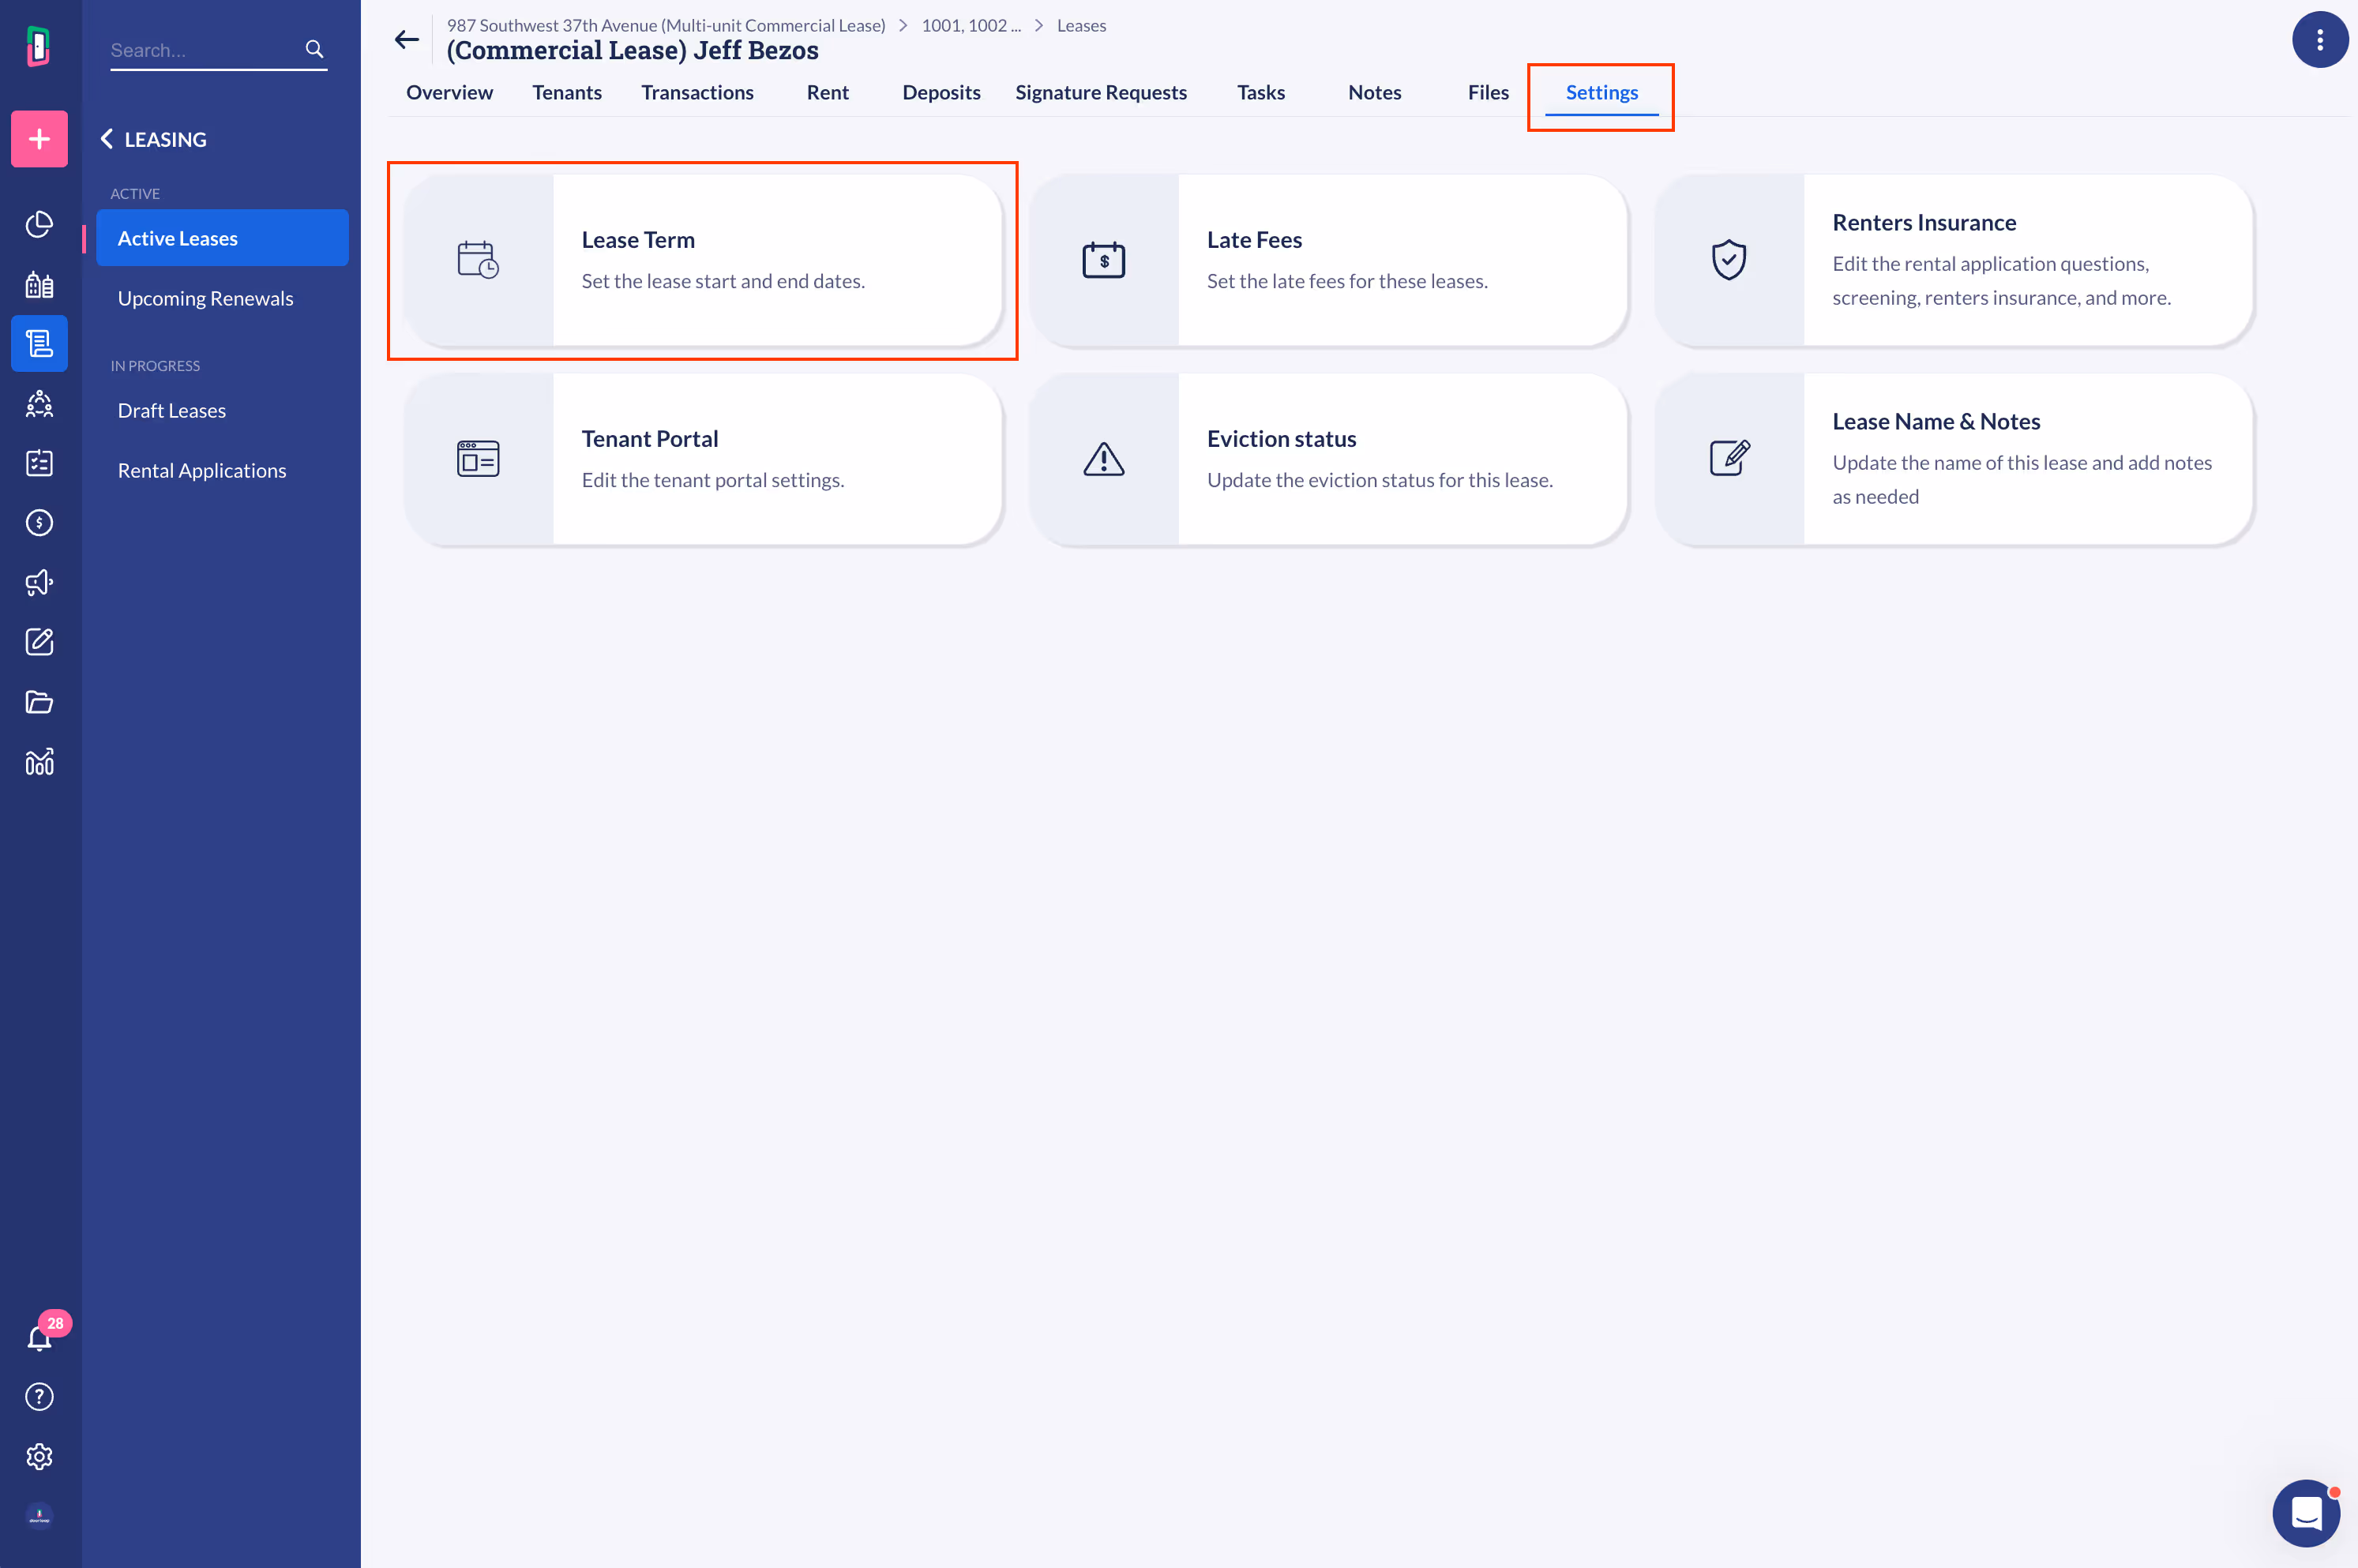2358x1568 pixels.
Task: Open the Lease Term settings card title
Action: pos(638,240)
